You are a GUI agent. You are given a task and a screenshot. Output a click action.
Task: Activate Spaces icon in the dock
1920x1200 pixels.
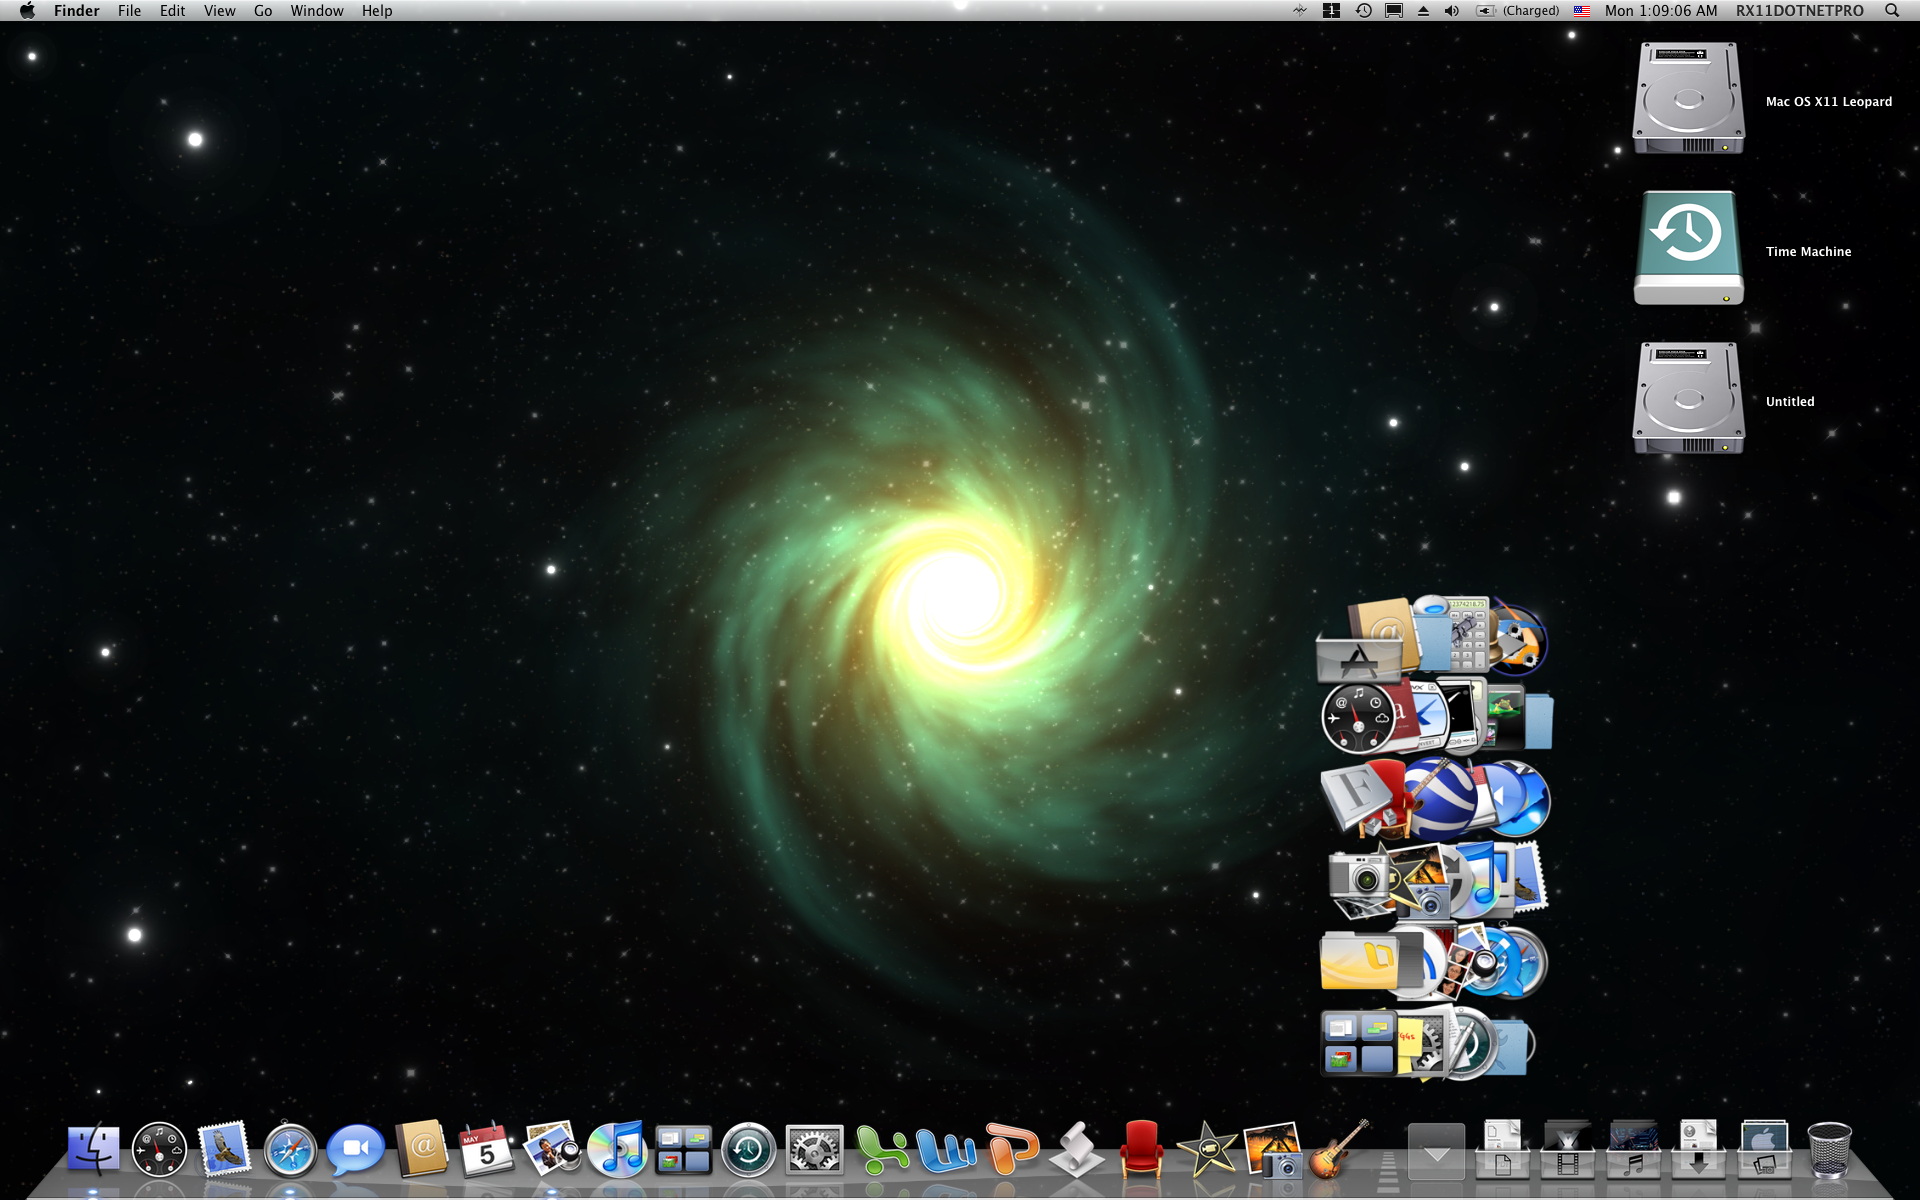pos(683,1150)
